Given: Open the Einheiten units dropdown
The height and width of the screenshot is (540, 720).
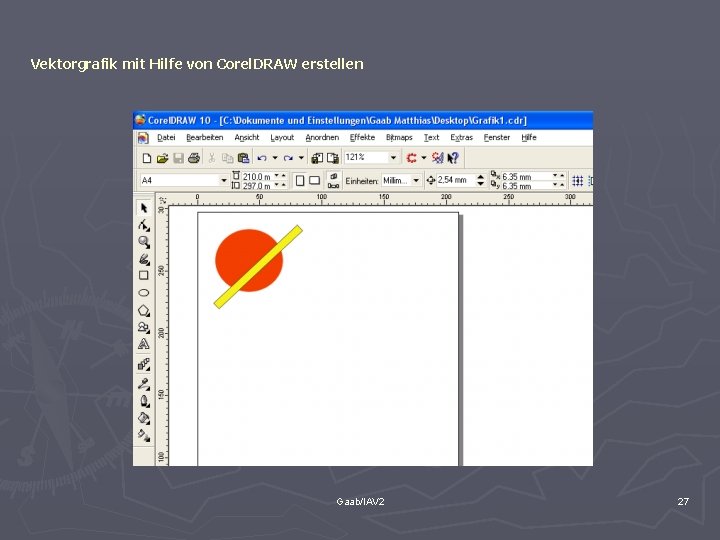Looking at the screenshot, I should (x=416, y=180).
